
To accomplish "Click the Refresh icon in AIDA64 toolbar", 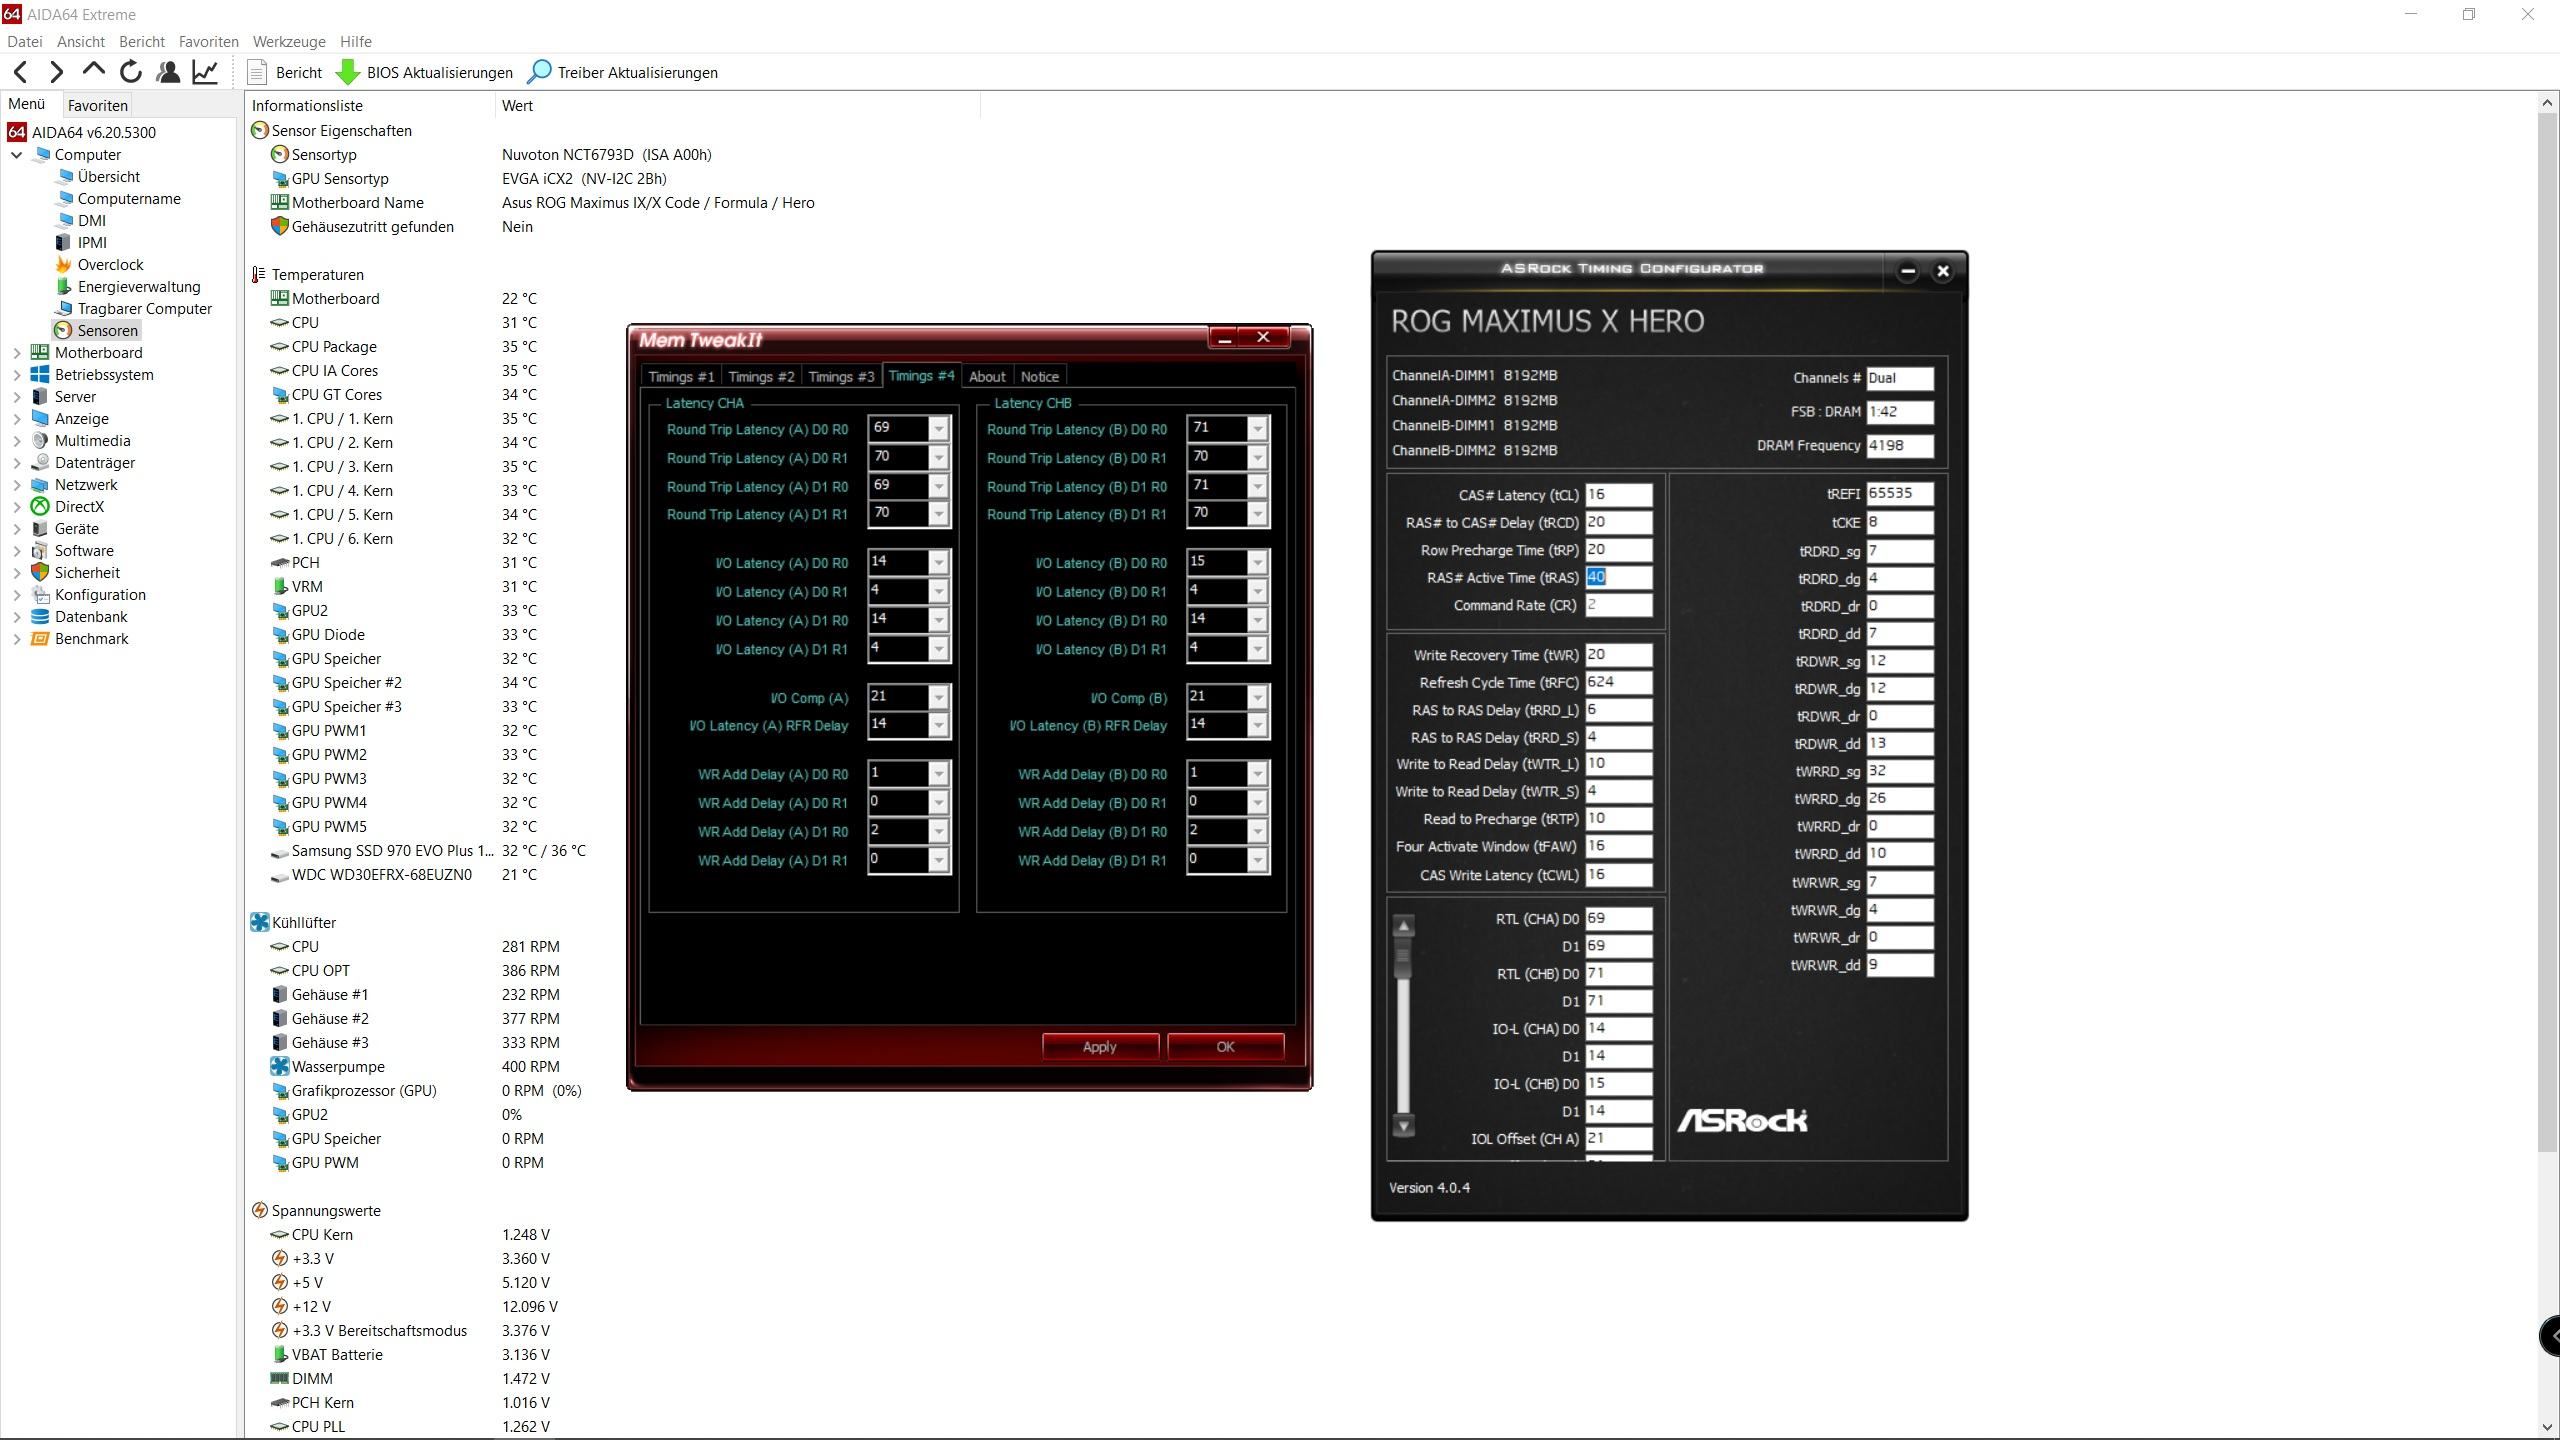I will tap(131, 72).
